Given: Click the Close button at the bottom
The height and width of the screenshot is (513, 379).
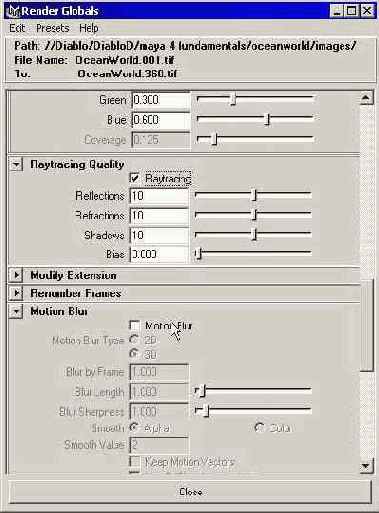Looking at the screenshot, I should pyautogui.click(x=190, y=492).
